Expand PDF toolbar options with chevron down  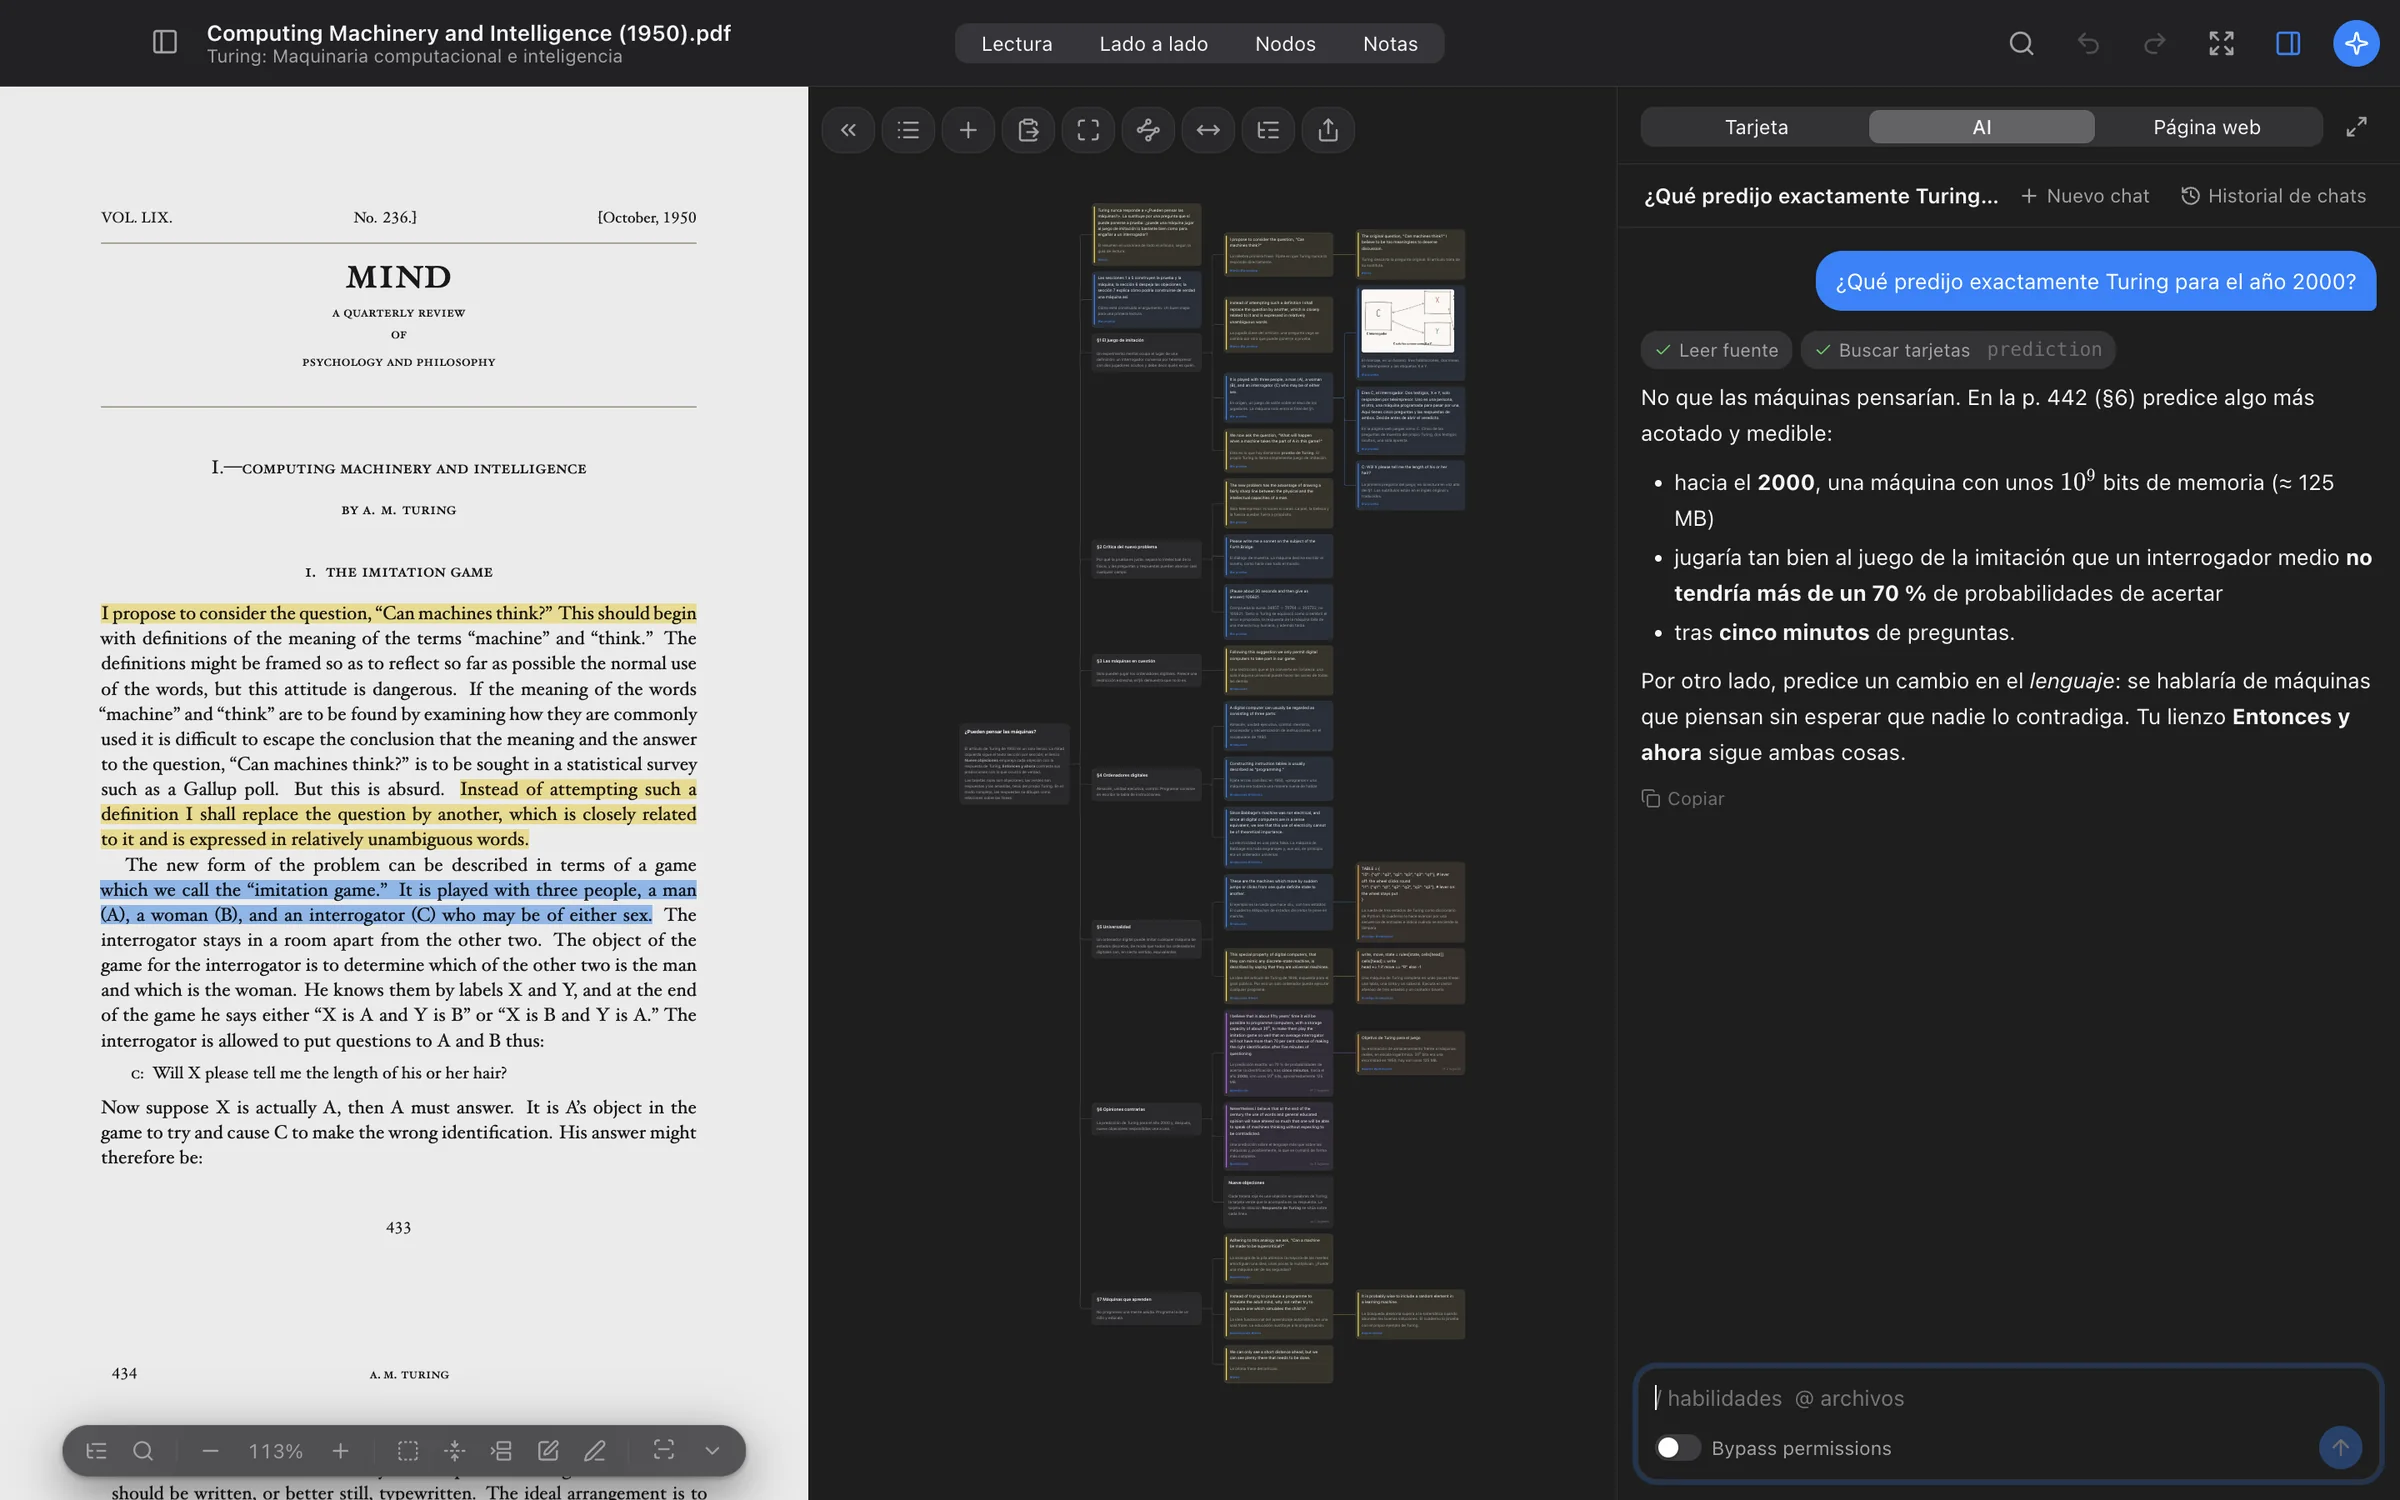(712, 1451)
